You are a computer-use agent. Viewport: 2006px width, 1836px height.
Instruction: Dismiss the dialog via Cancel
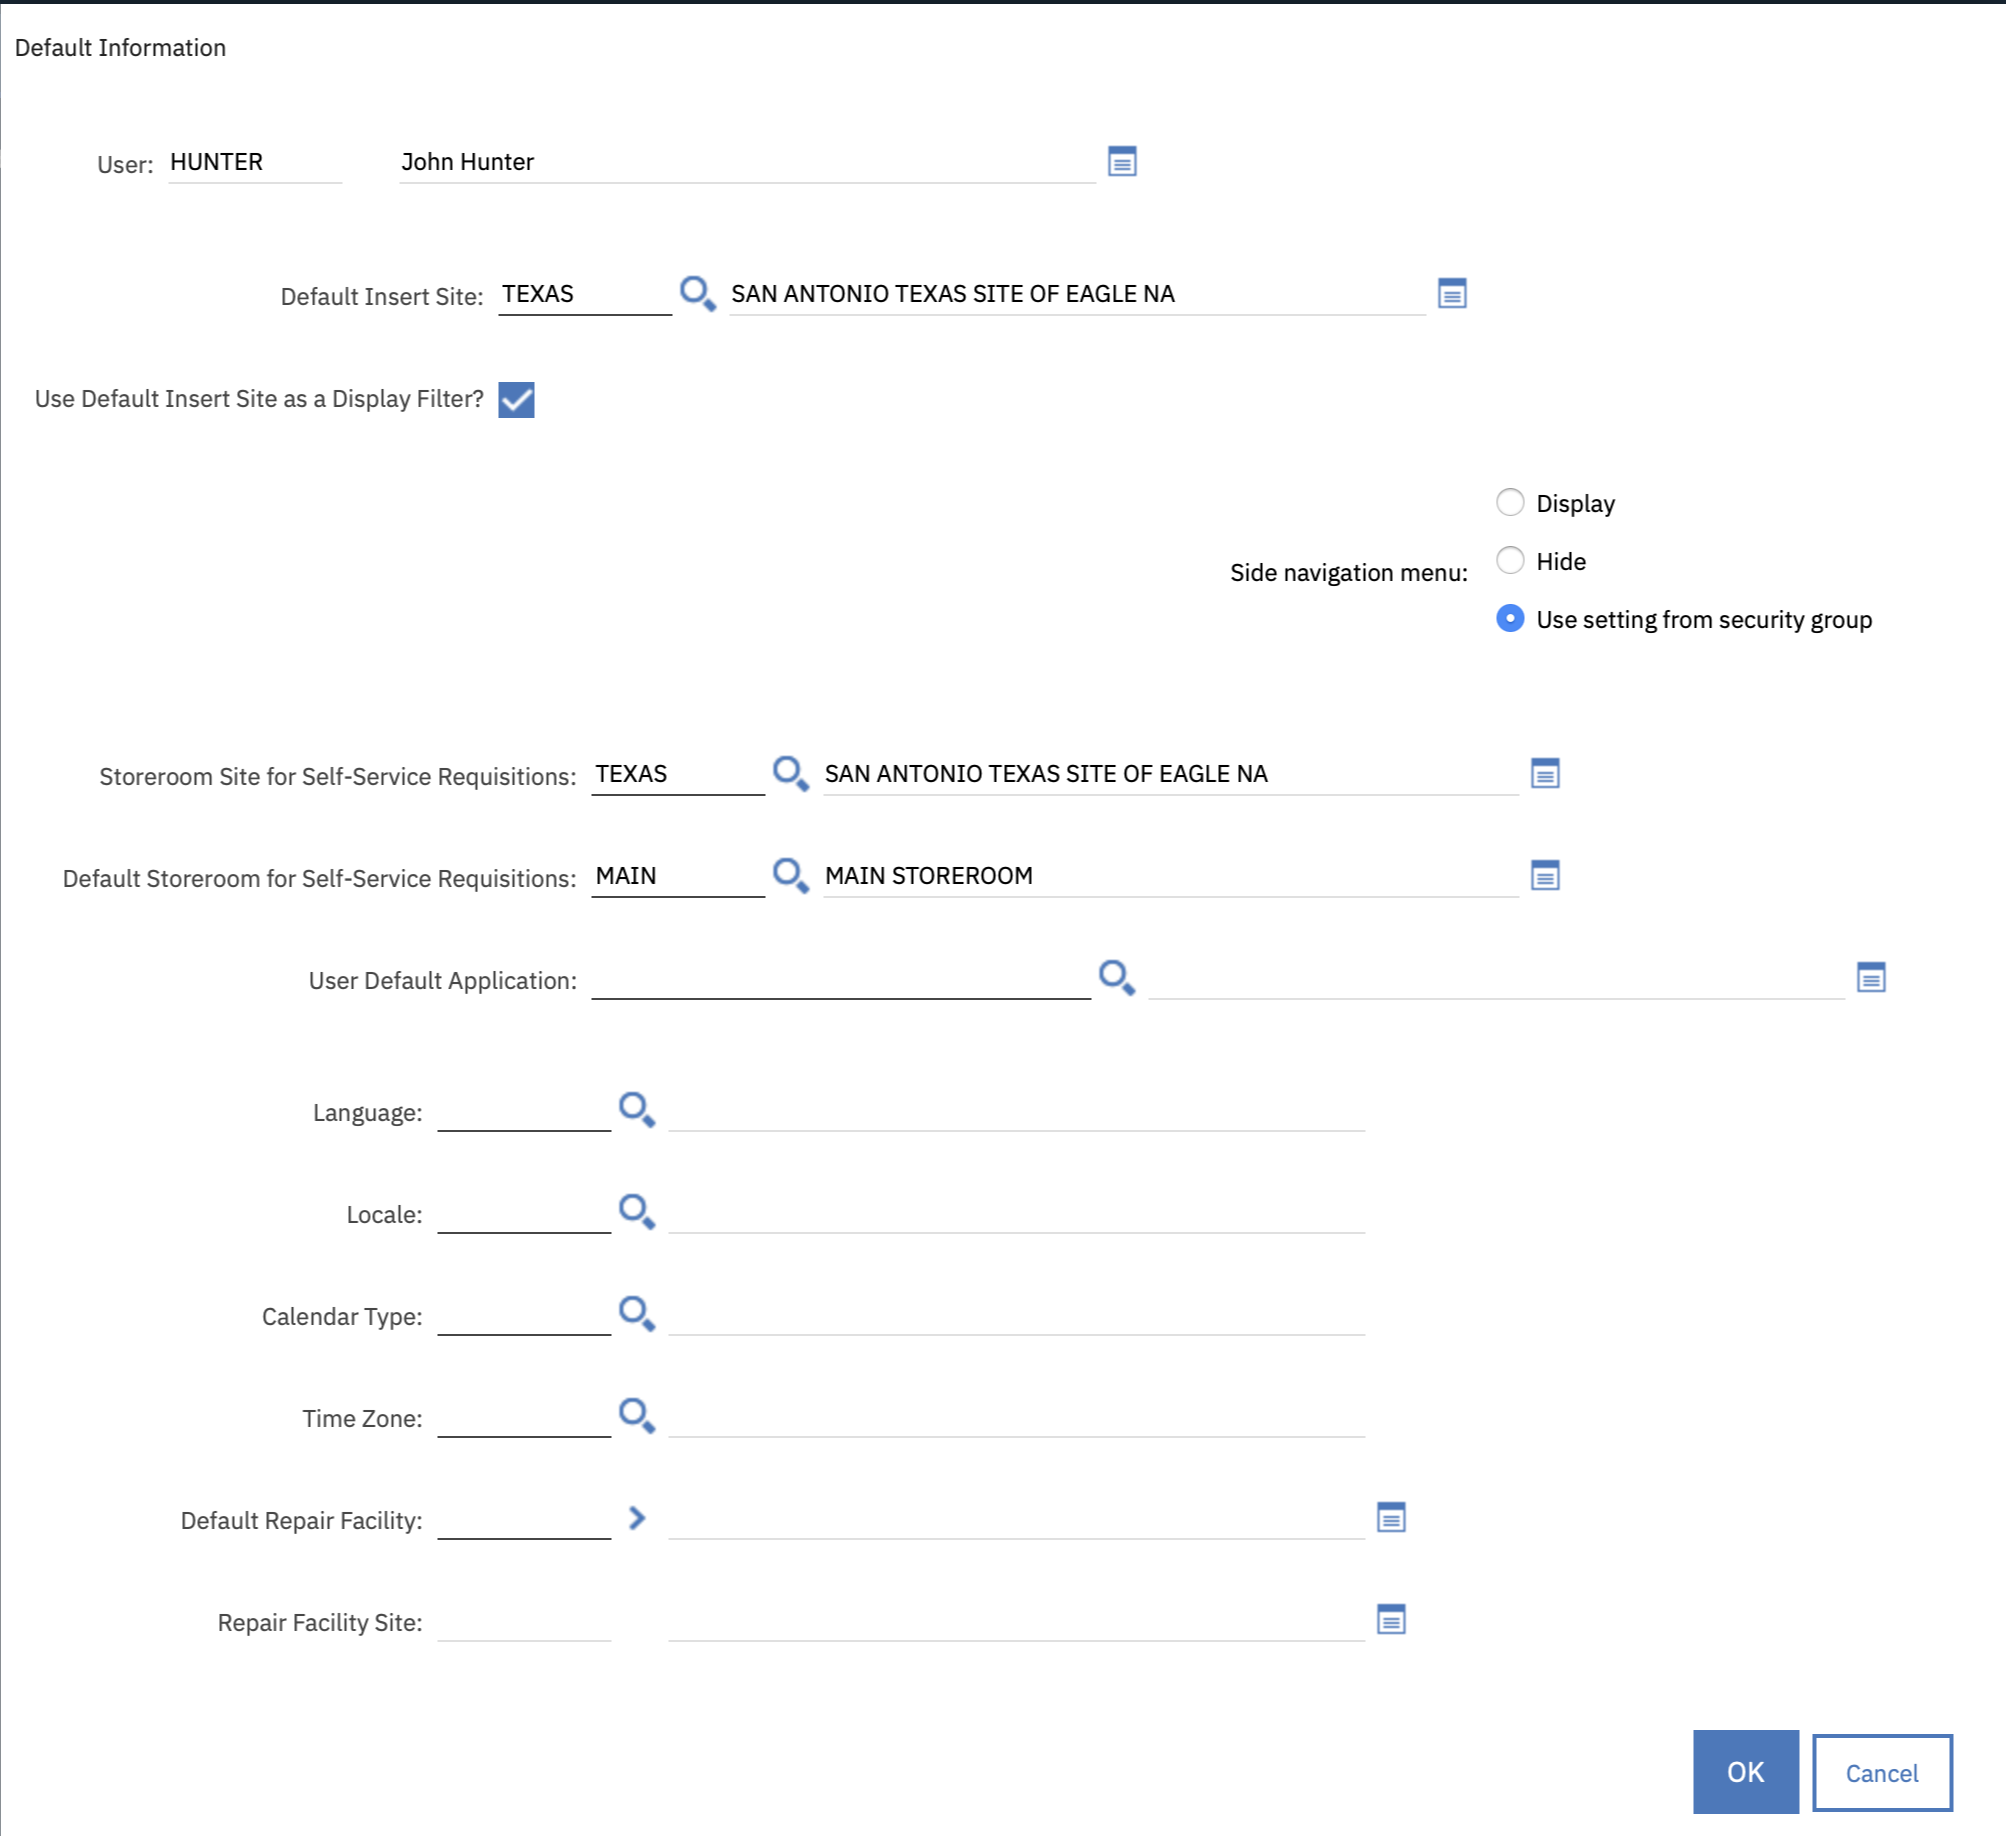[1882, 1772]
